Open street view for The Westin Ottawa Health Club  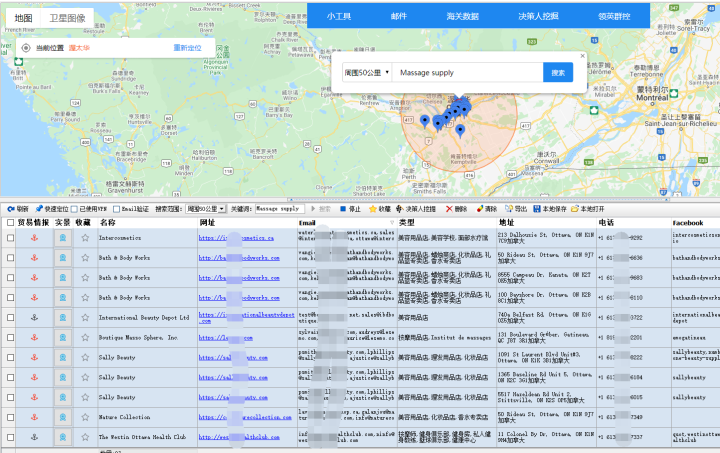63,437
